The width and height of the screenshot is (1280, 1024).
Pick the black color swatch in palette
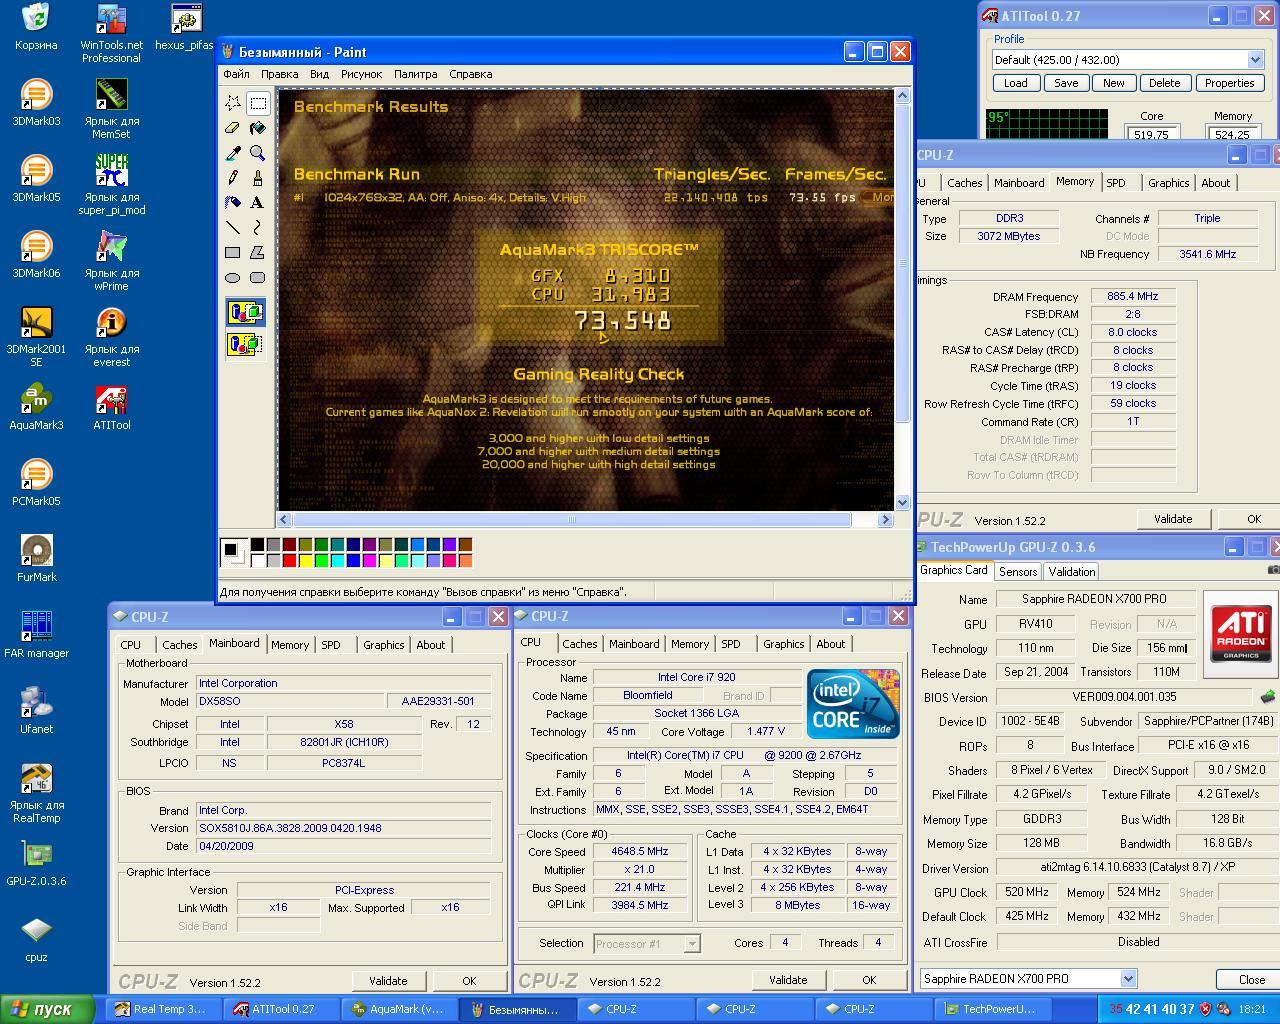click(257, 544)
